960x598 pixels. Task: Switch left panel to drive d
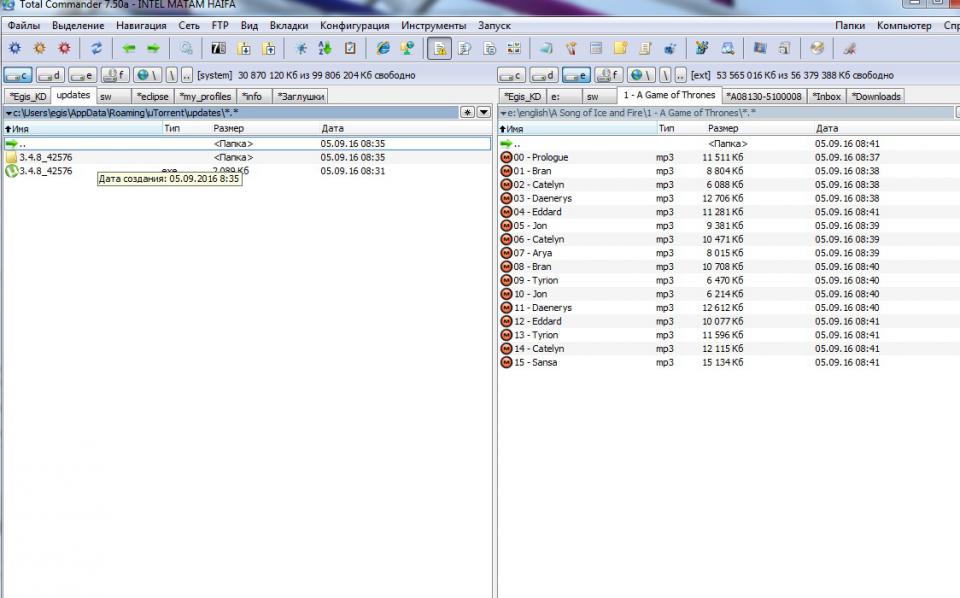tap(51, 75)
